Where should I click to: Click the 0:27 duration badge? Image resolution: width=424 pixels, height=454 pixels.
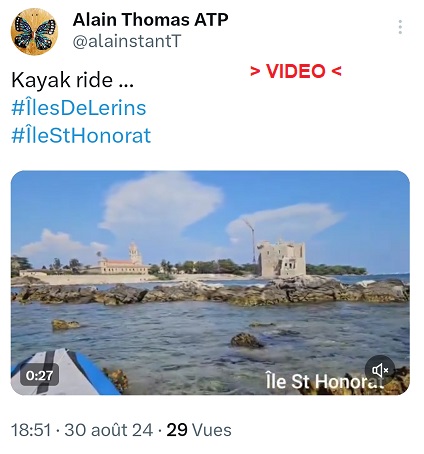pos(39,375)
